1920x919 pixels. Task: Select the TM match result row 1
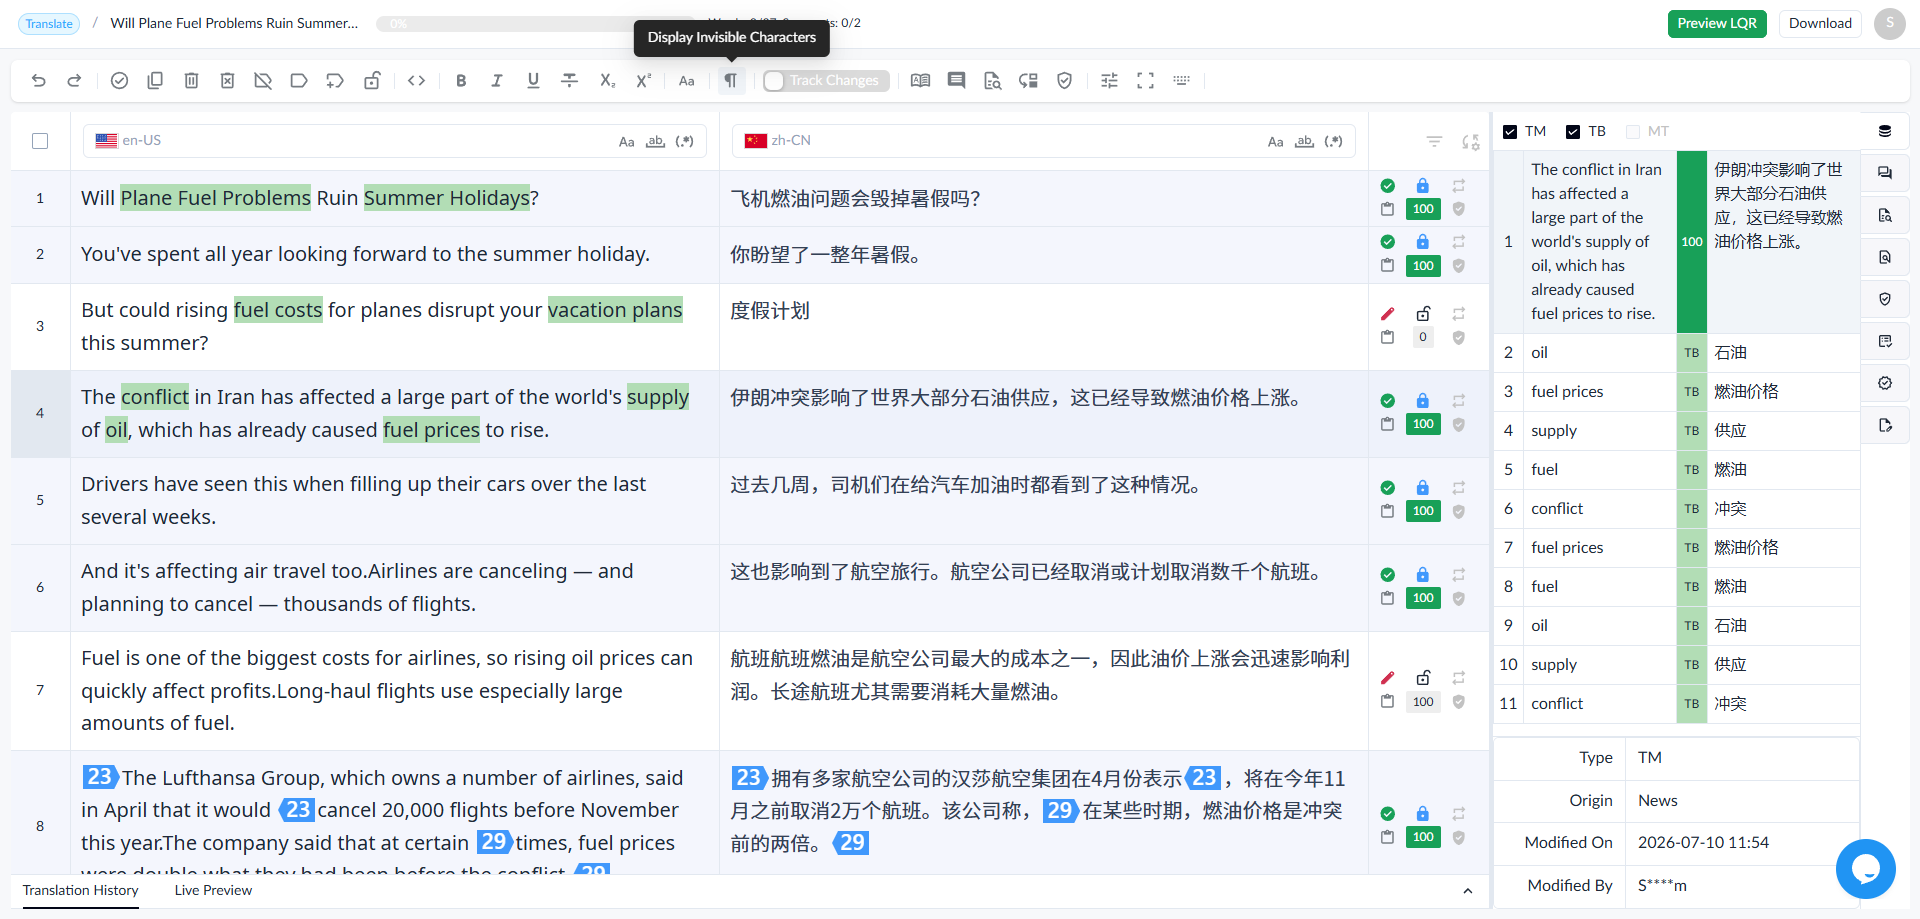tap(1676, 242)
